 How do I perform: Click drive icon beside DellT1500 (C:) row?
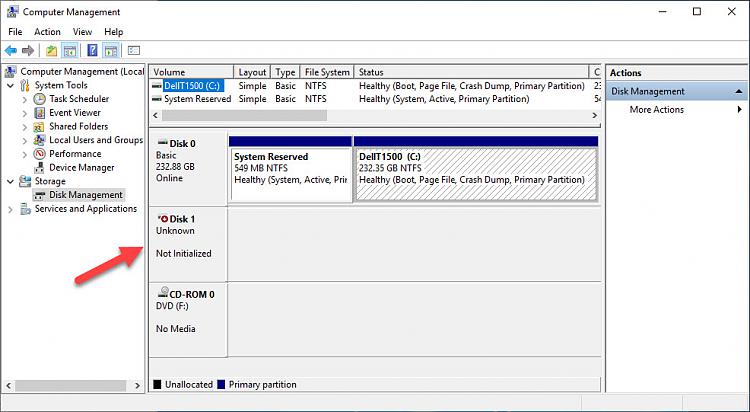click(157, 86)
